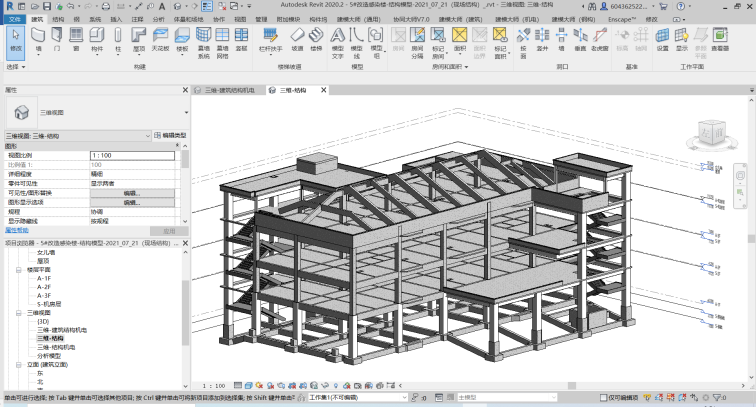The width and height of the screenshot is (756, 407).
Task: Click the ViewCube in the 3D view
Action: 713,132
